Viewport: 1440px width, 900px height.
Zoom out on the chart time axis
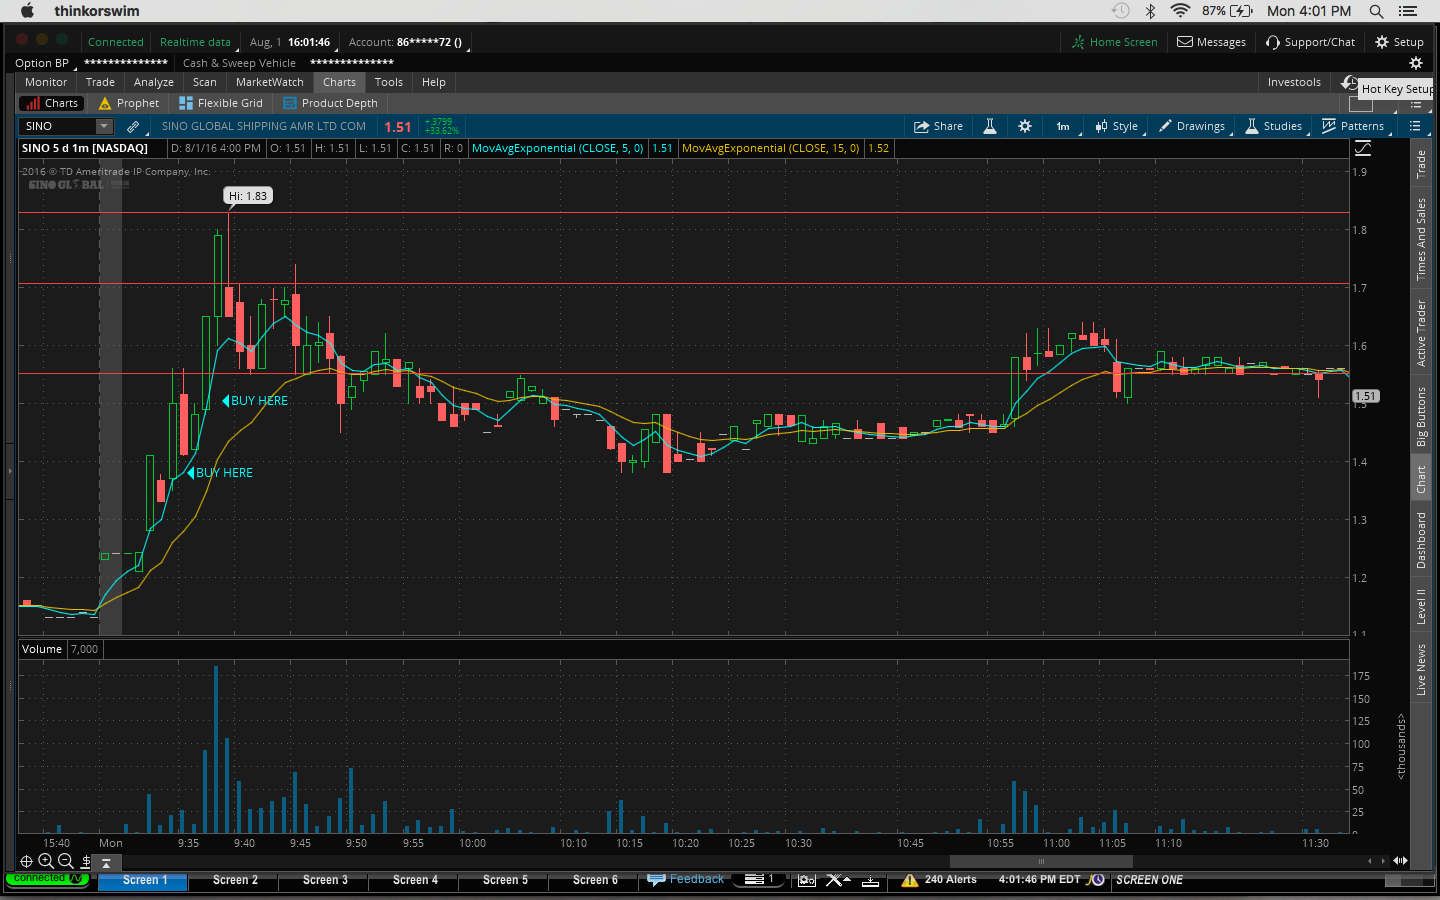click(66, 861)
